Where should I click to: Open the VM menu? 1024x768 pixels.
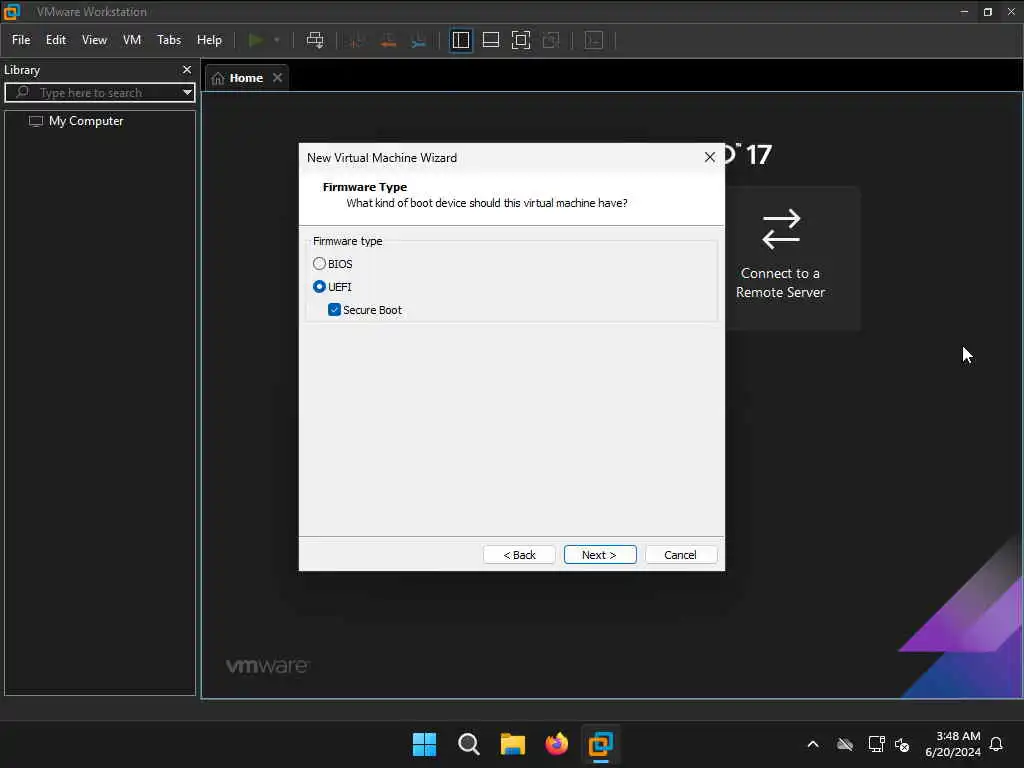132,40
